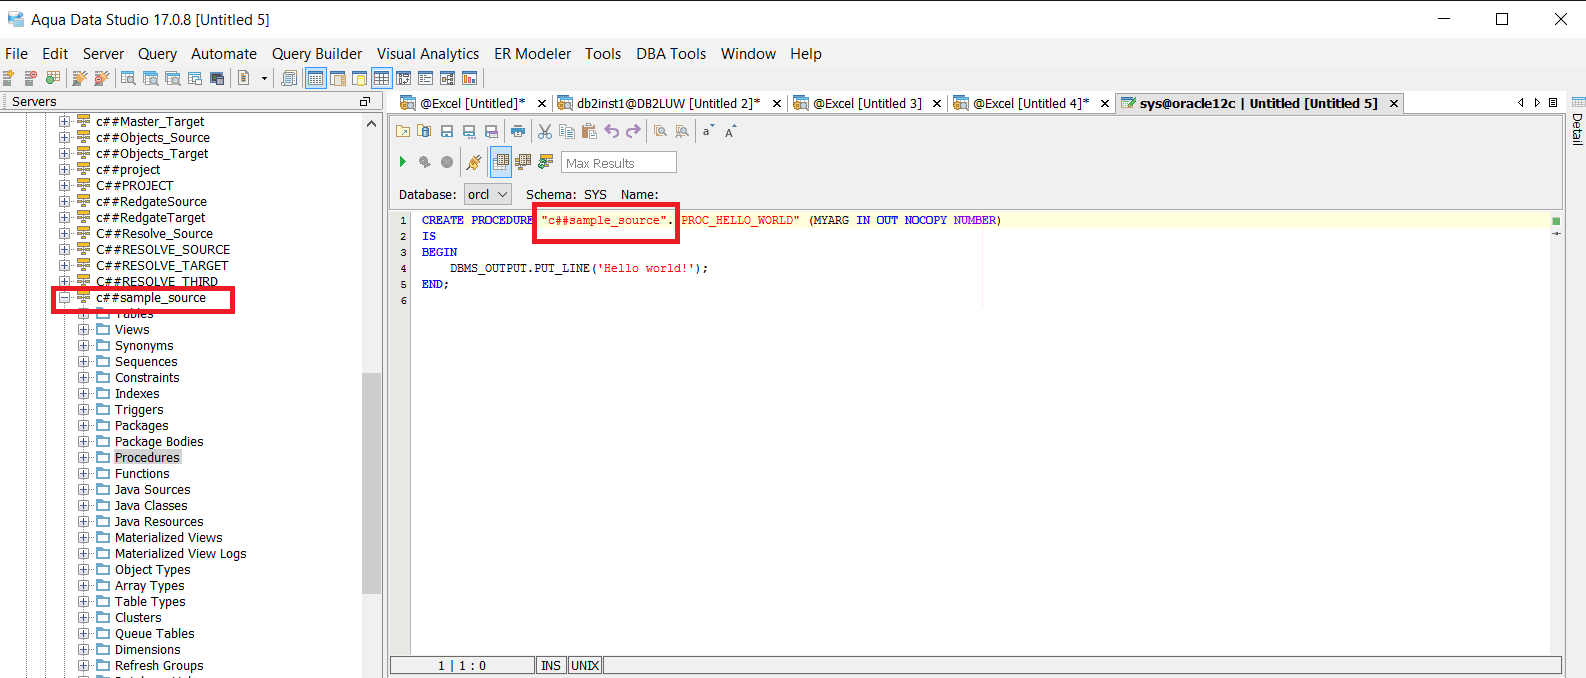Click the Register Server toolbar icon
Image resolution: width=1586 pixels, height=678 pixels.
pos(8,78)
